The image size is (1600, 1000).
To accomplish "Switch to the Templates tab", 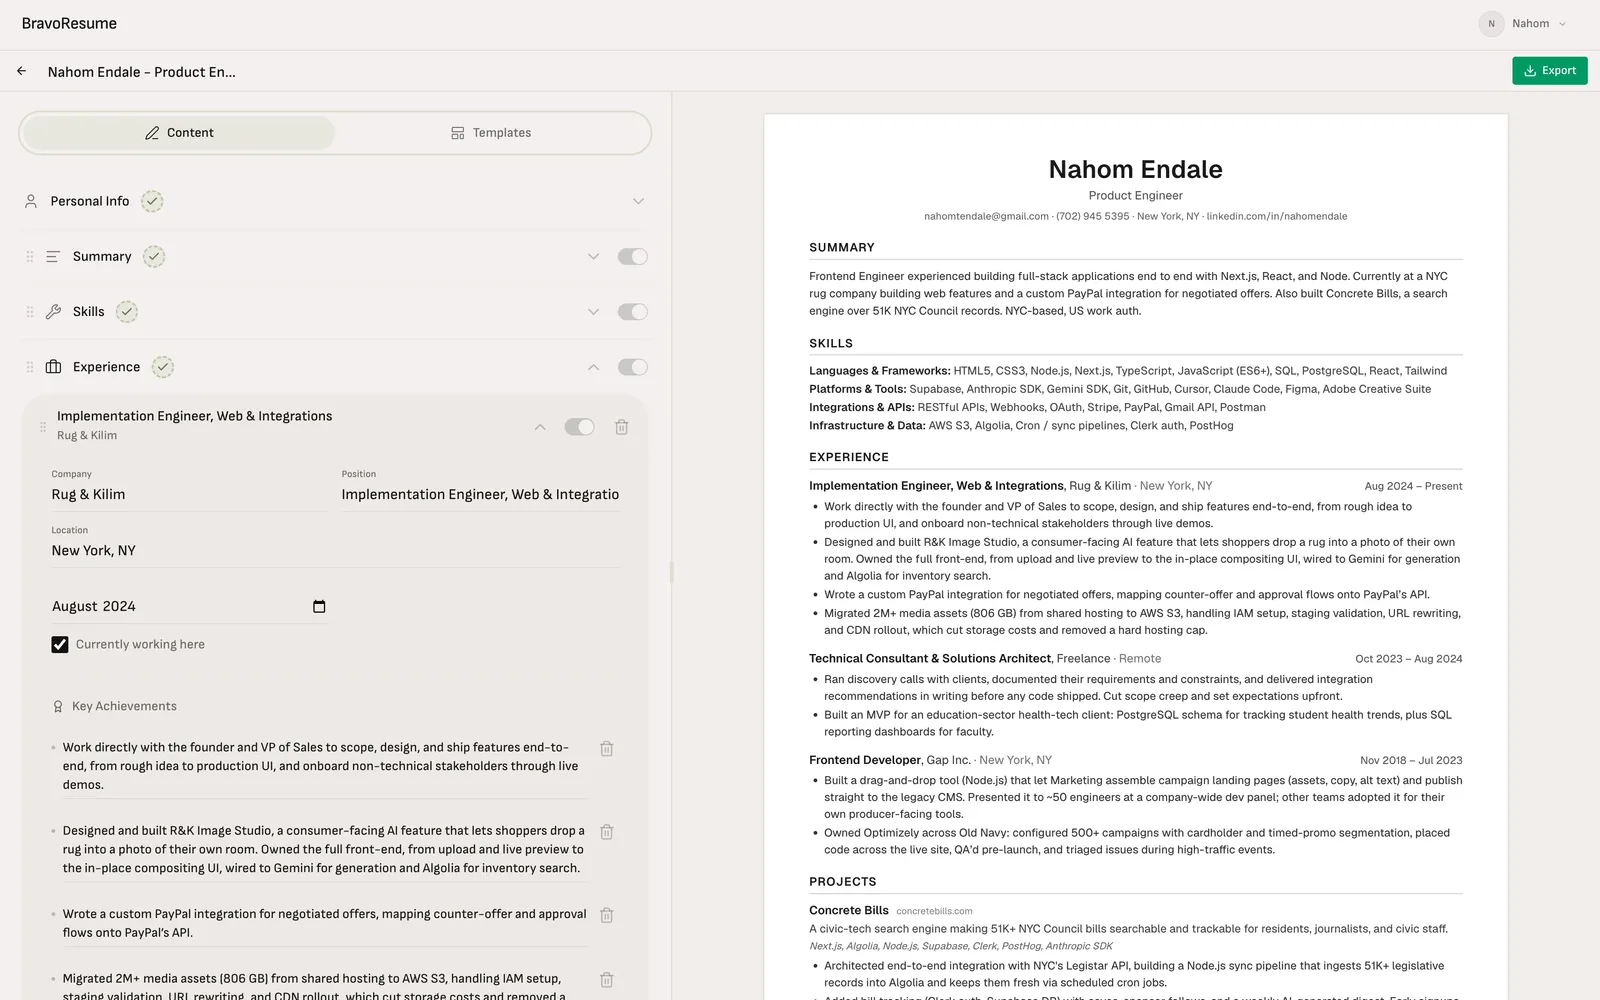I will click(491, 133).
